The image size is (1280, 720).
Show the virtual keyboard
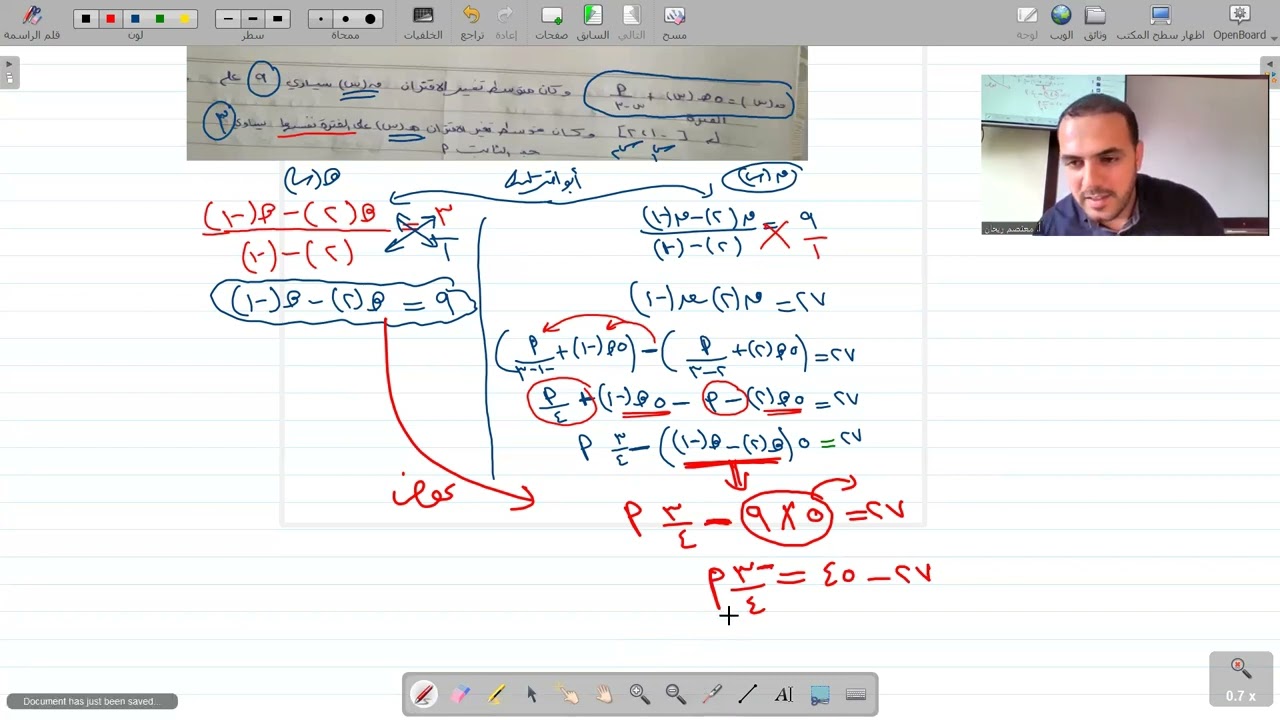[x=856, y=694]
